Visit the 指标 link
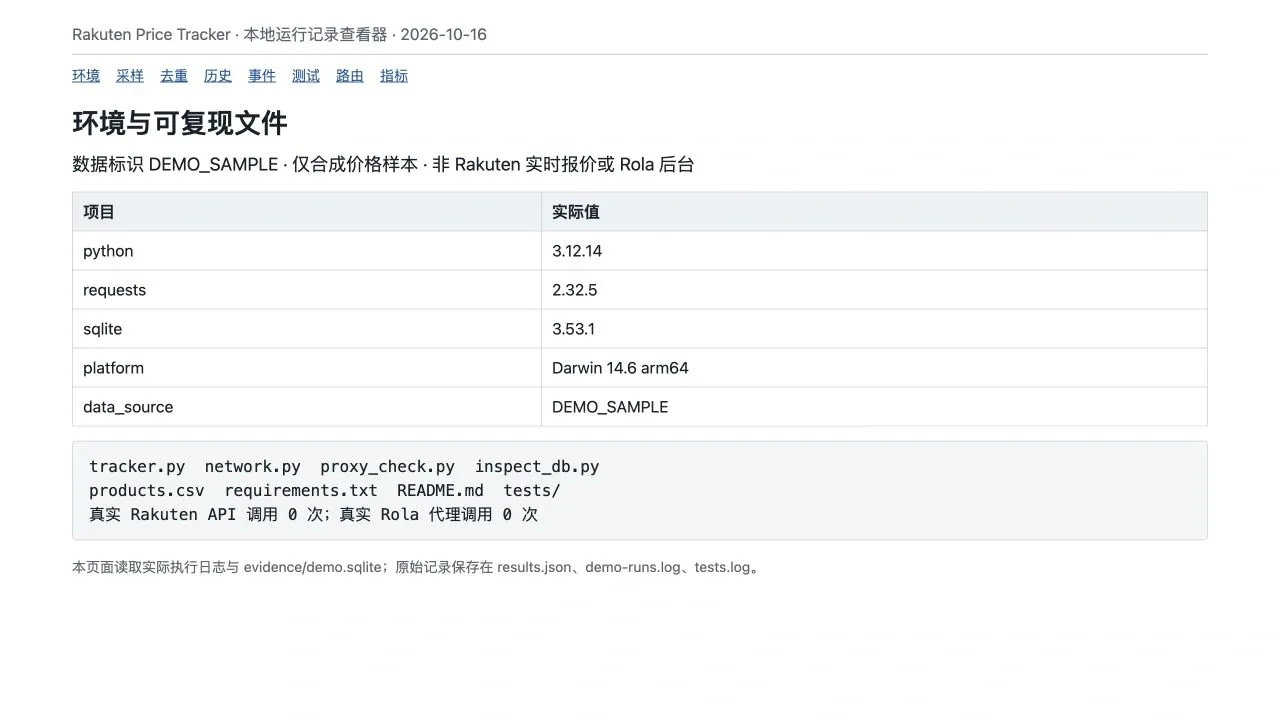The image size is (1280, 720). pyautogui.click(x=394, y=76)
